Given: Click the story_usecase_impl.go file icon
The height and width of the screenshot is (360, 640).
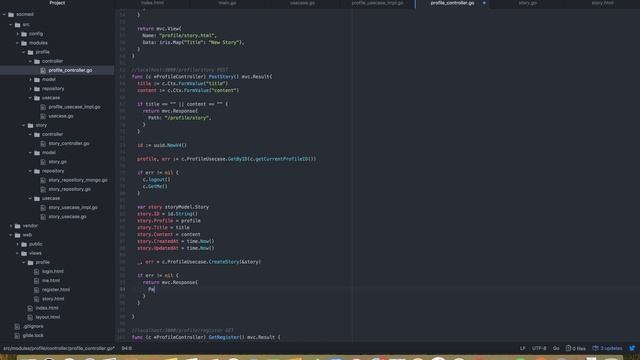Looking at the screenshot, I should point(43,207).
